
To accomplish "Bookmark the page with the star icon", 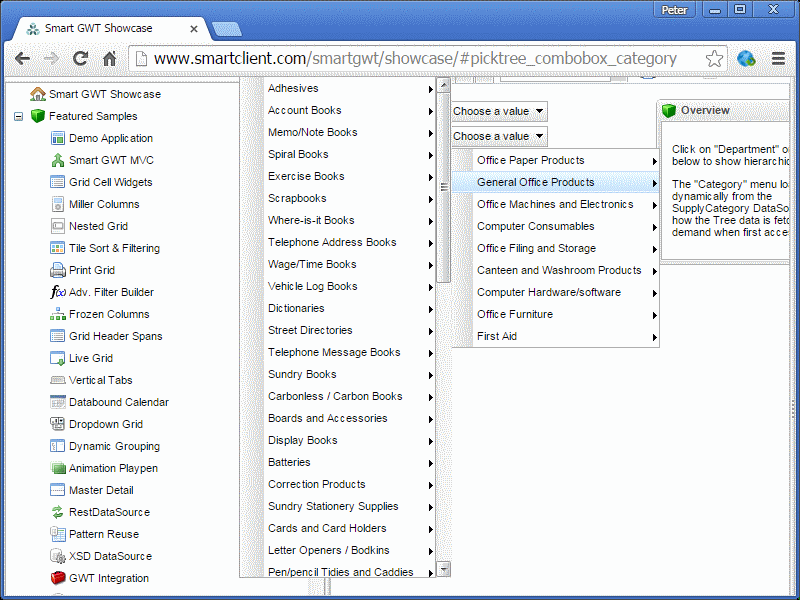I will tap(713, 59).
